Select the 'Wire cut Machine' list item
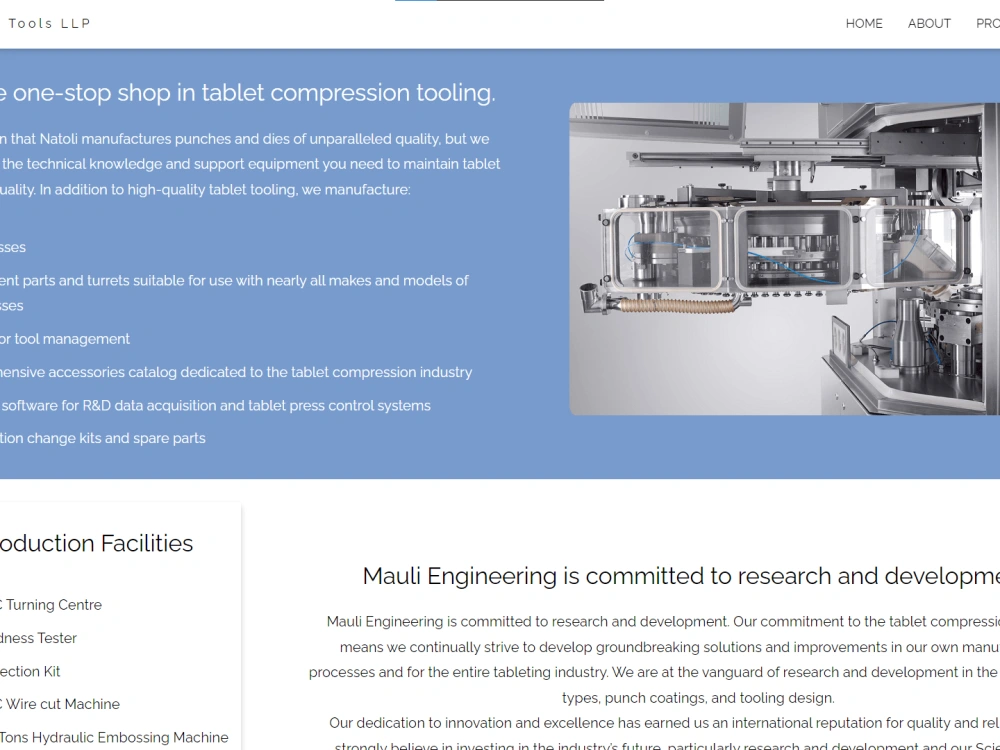 coord(60,705)
